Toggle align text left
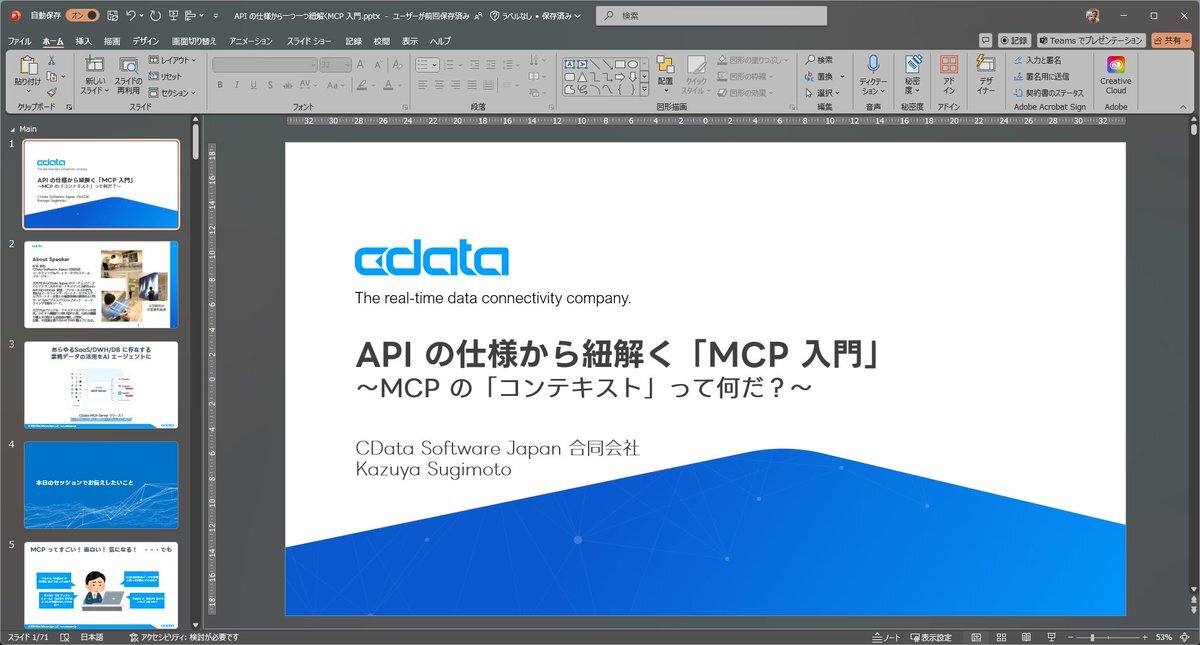This screenshot has height=645, width=1200. pos(422,85)
